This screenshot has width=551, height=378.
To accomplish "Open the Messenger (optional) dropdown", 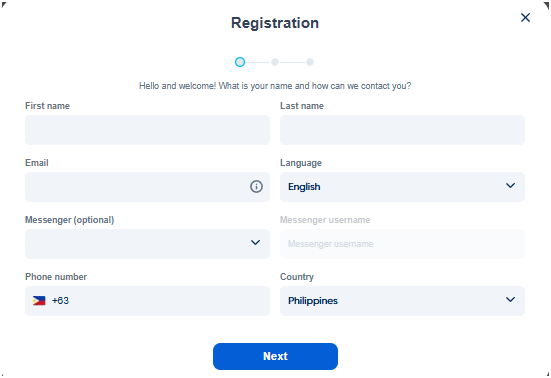I will (147, 244).
